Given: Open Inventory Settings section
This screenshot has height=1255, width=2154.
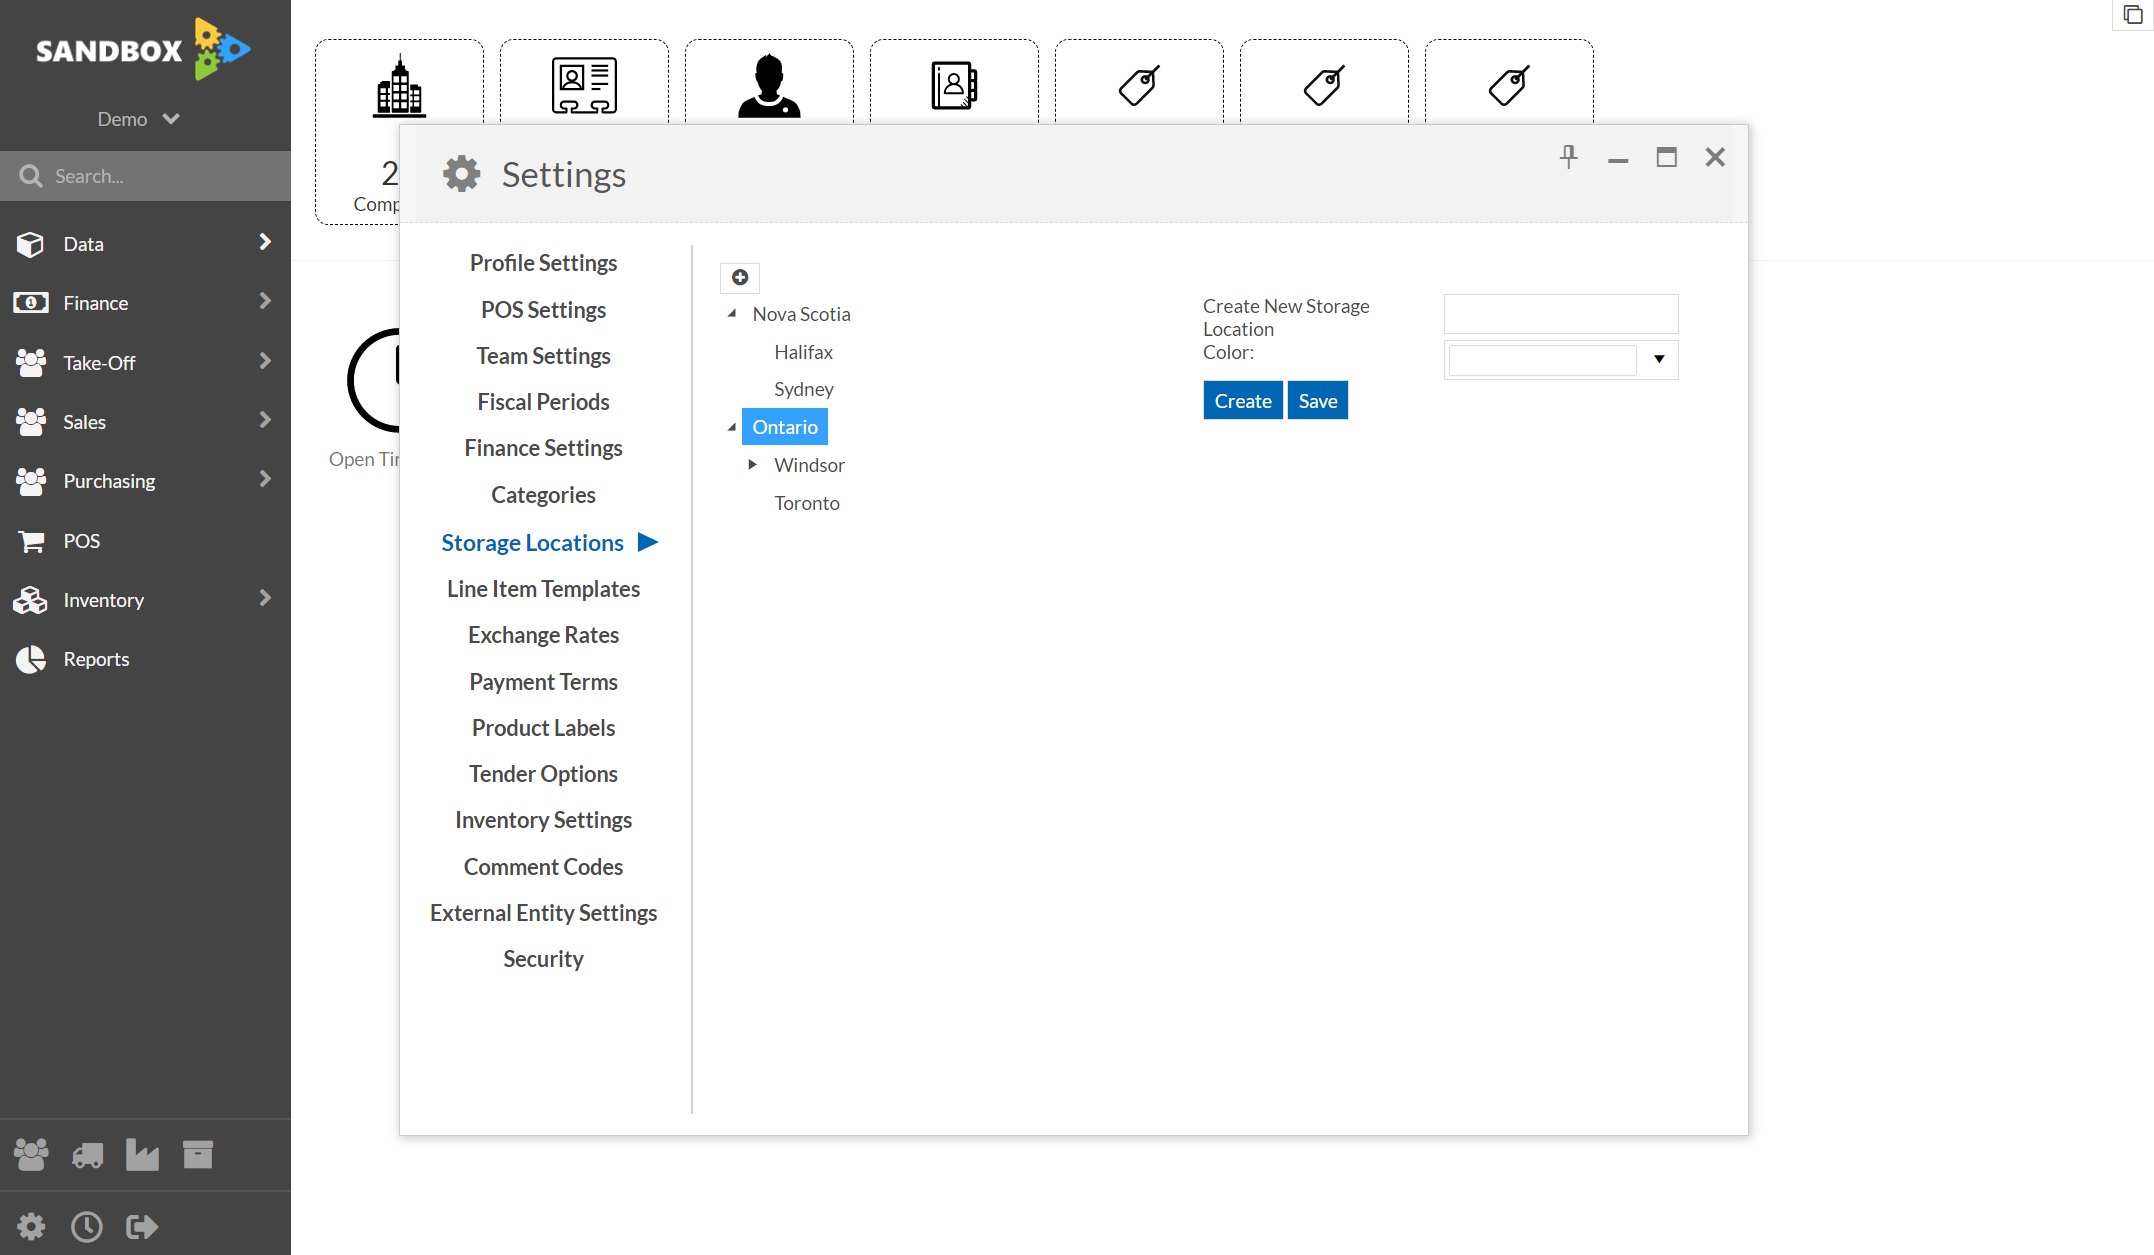Looking at the screenshot, I should 543,820.
